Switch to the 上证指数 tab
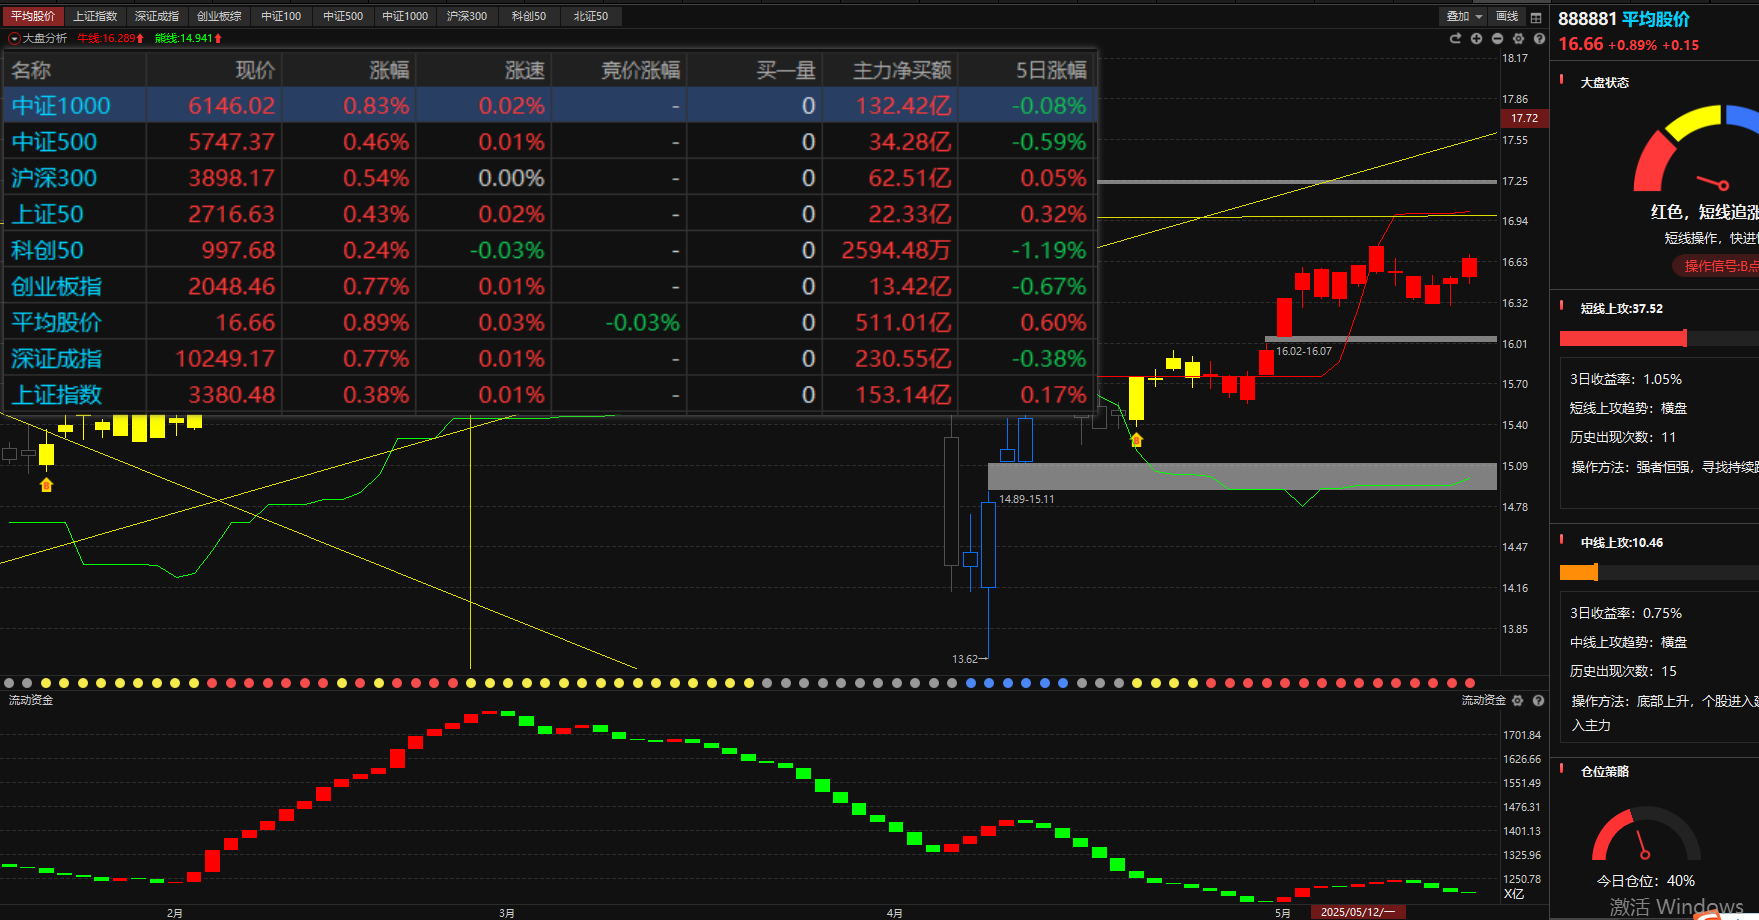 tap(95, 16)
